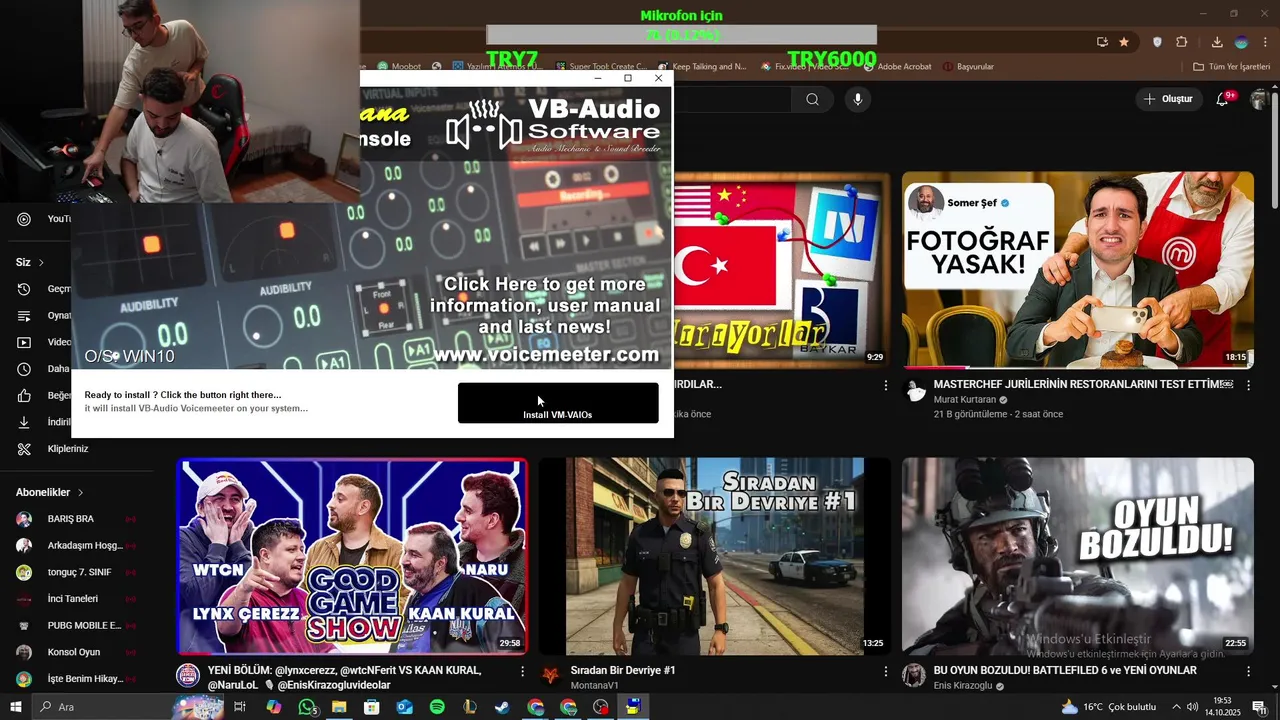Open the Kliplerim sidebar item

[68, 449]
